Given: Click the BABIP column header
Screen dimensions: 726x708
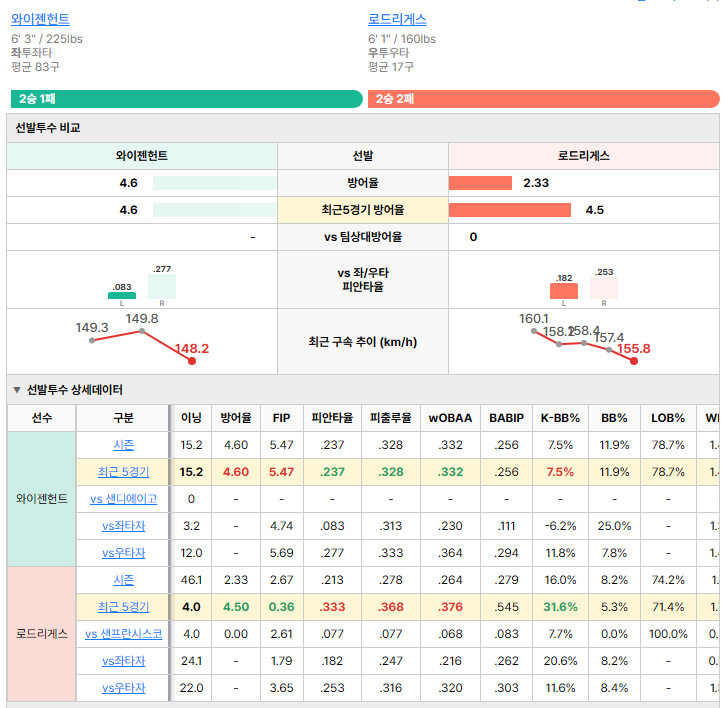Looking at the screenshot, I should [507, 418].
